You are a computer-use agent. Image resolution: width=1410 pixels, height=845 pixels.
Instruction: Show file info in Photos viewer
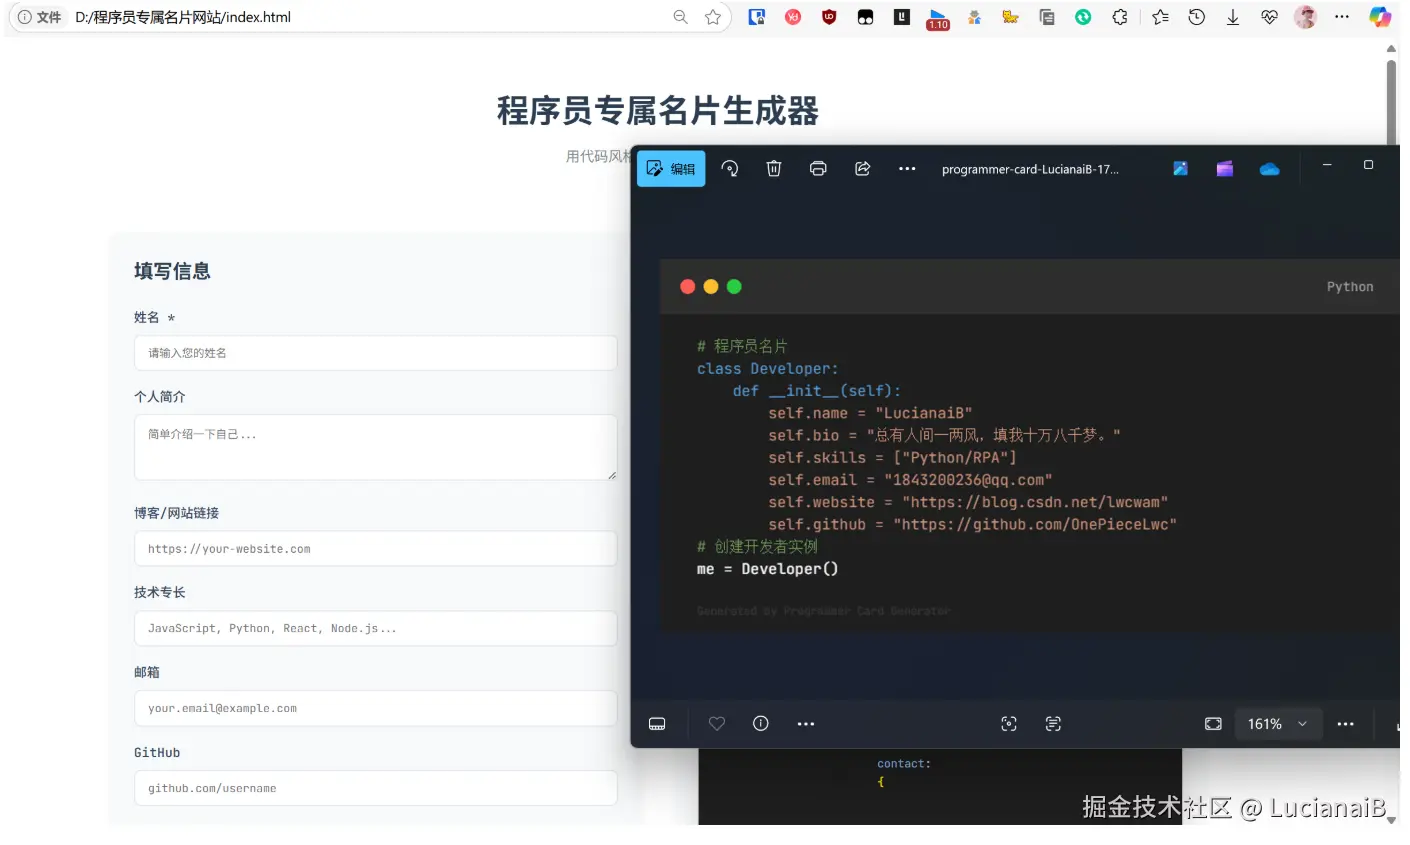coord(761,723)
